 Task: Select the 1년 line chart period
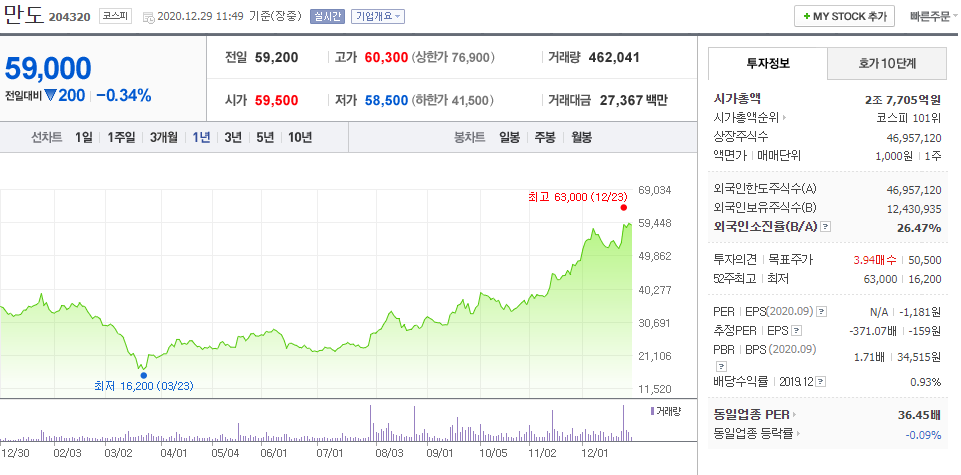coord(201,137)
